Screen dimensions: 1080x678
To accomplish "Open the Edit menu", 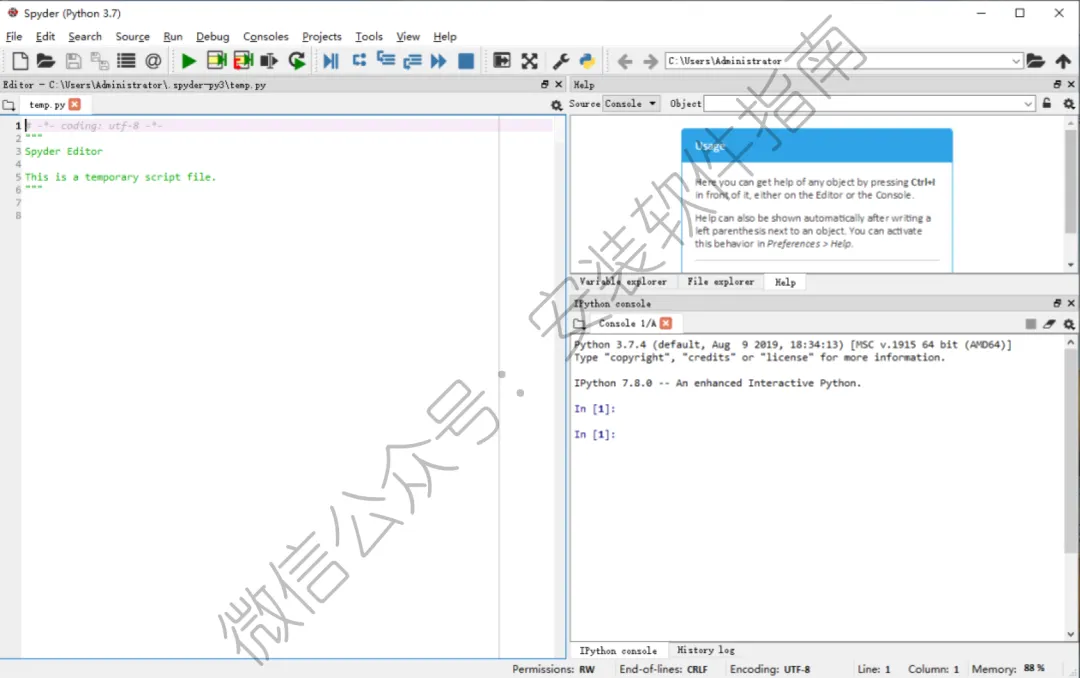I will [45, 37].
